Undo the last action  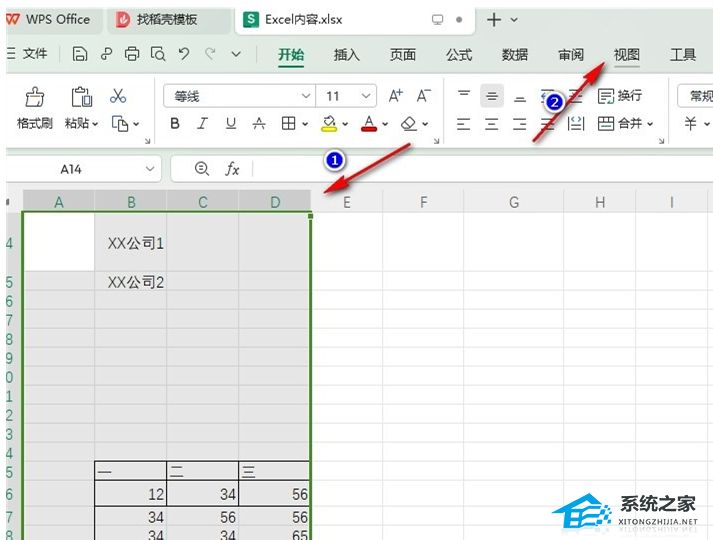184,54
